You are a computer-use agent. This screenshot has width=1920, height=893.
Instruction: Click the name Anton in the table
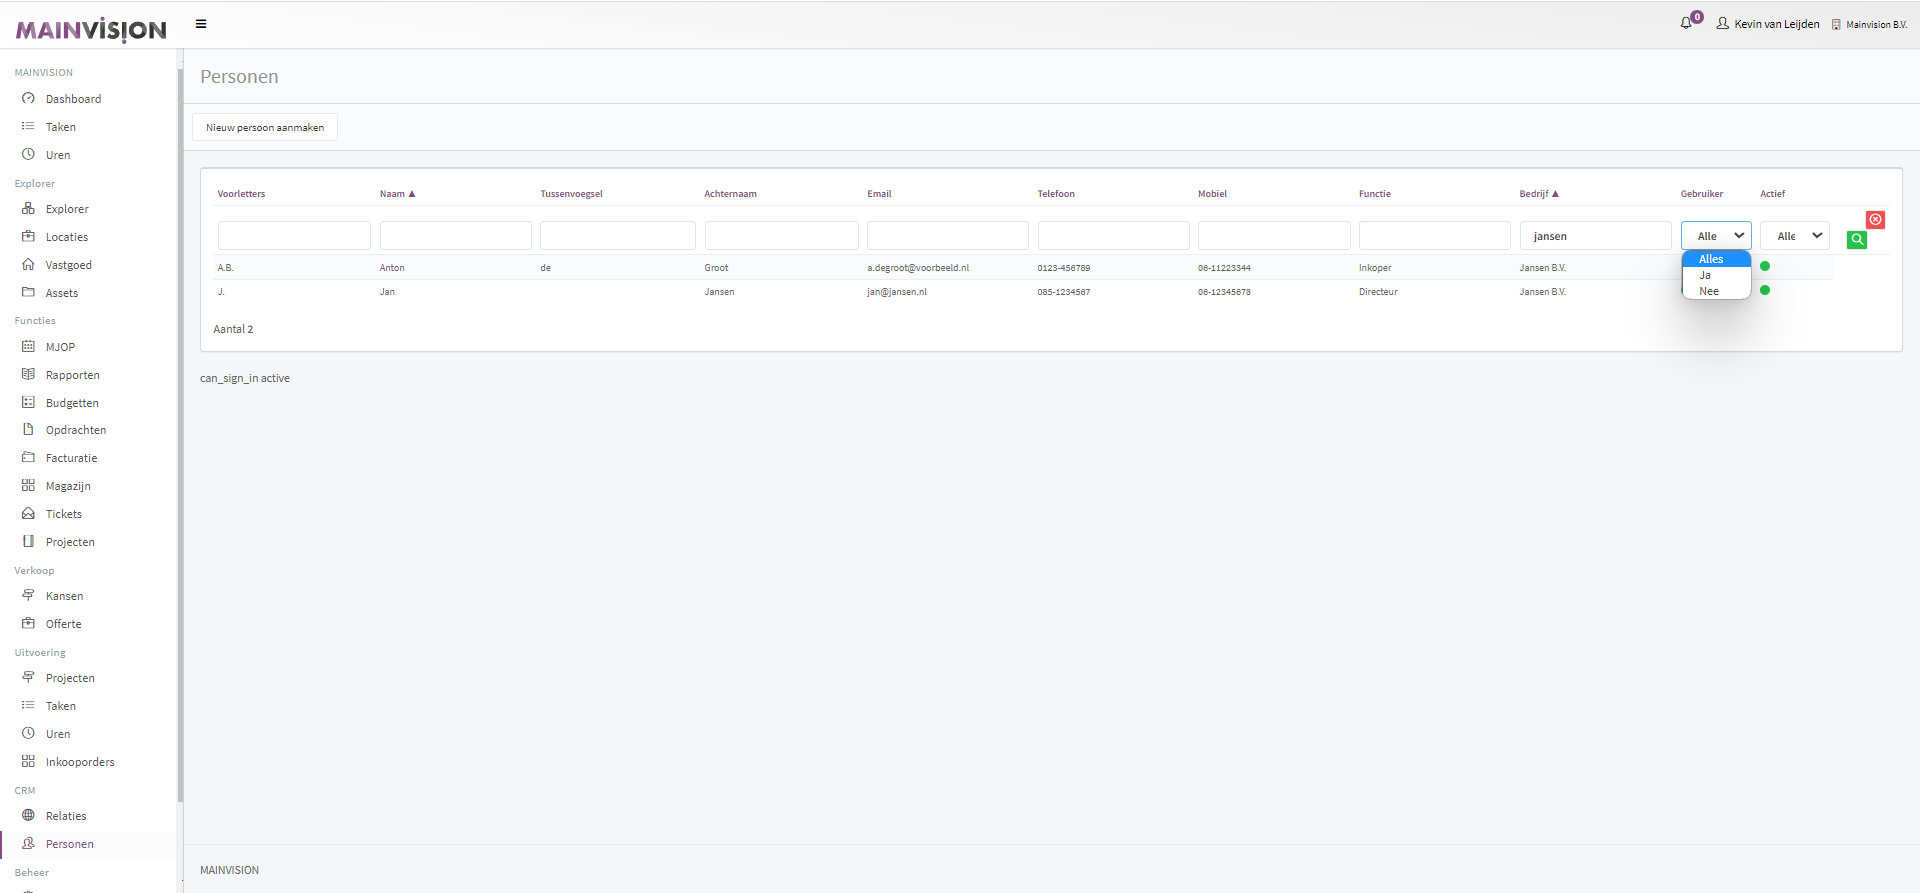click(392, 268)
